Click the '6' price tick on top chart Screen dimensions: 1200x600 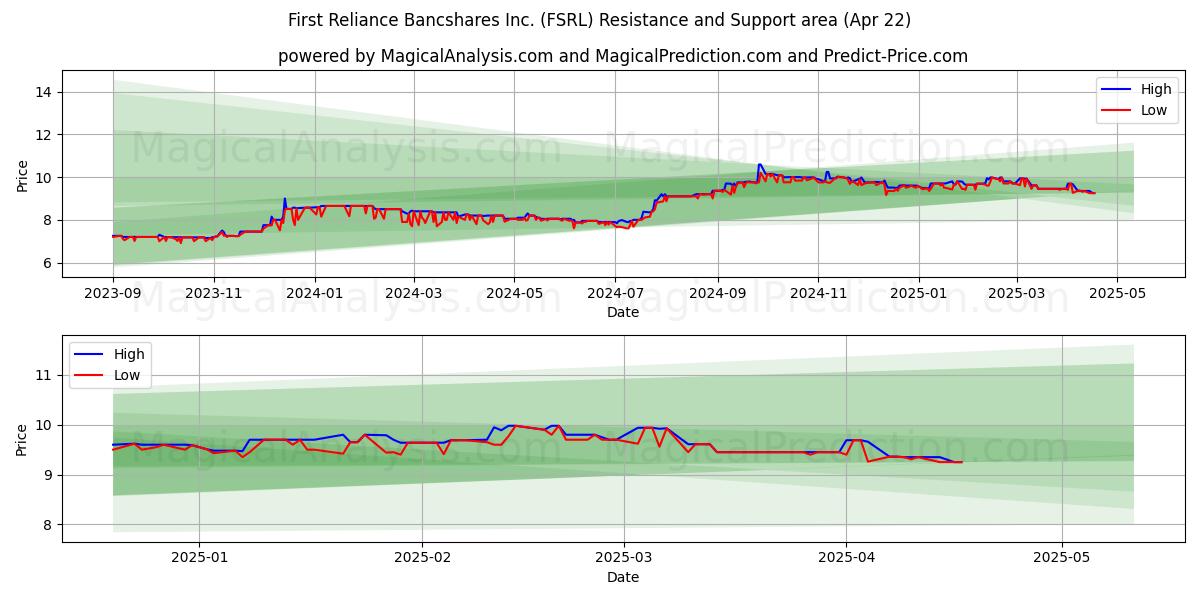(50, 263)
